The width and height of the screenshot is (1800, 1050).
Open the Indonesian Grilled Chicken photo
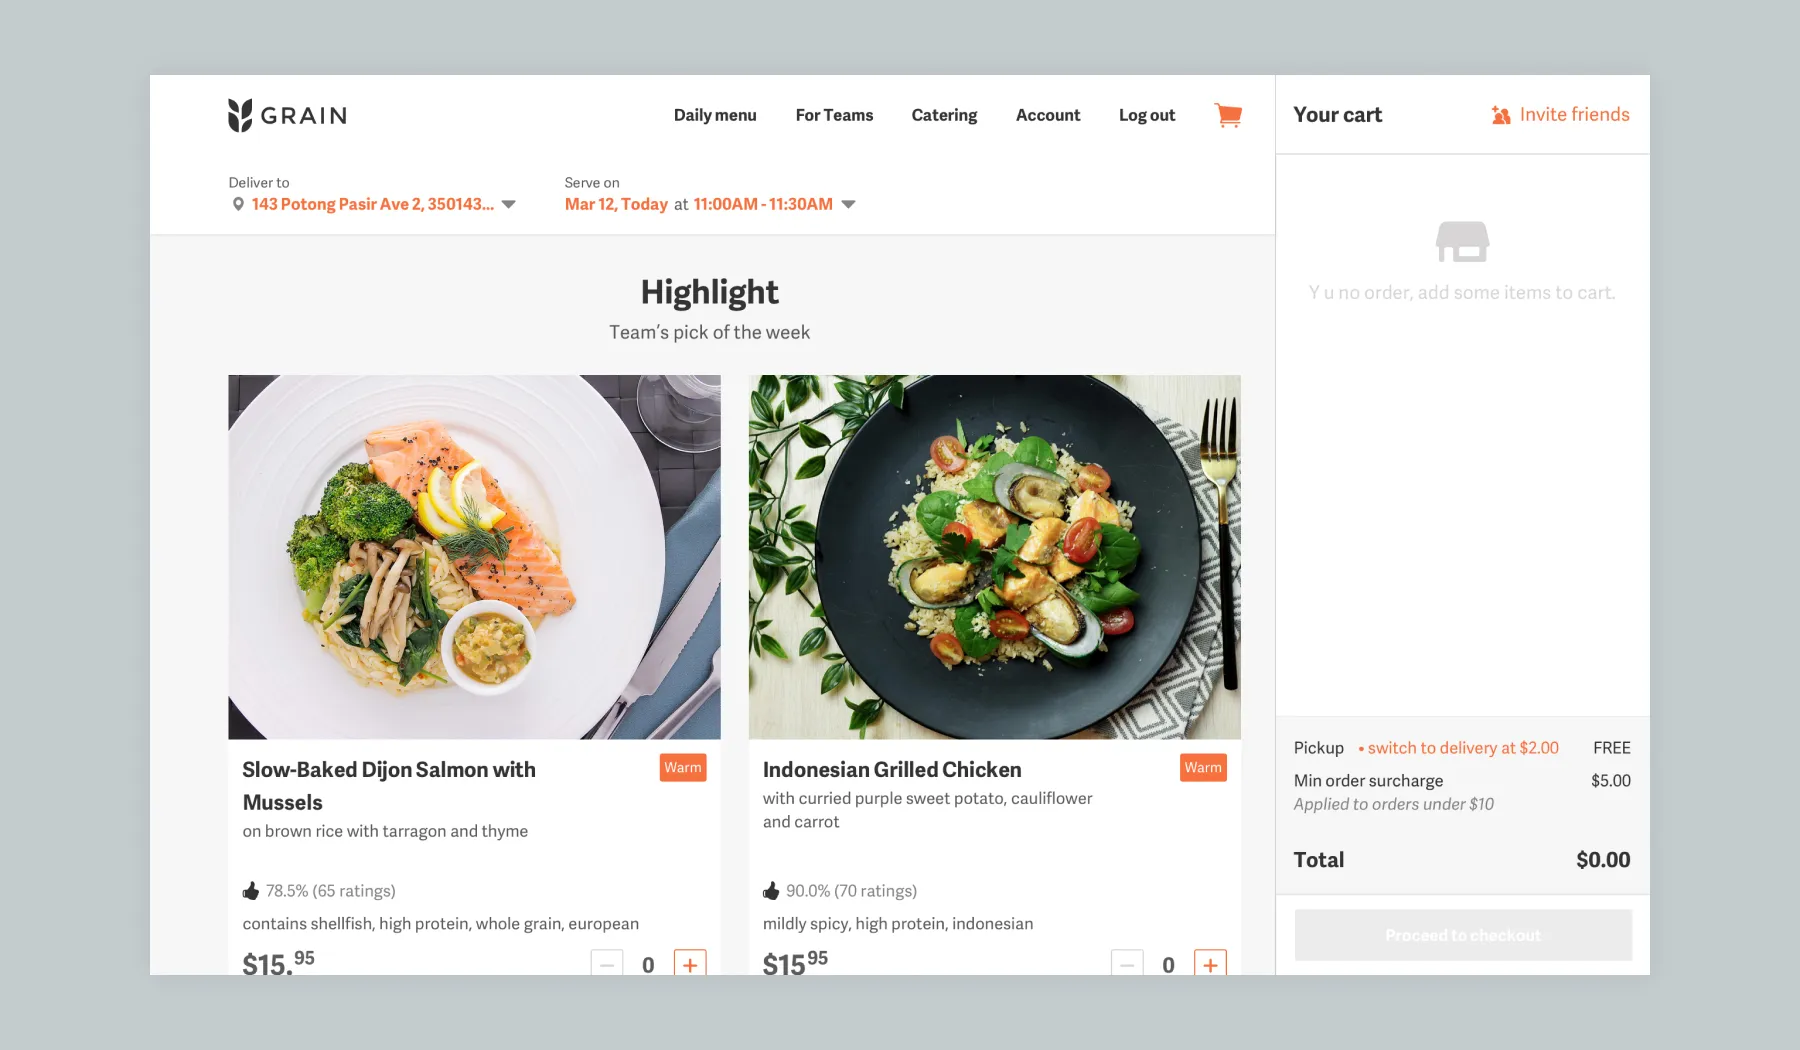(995, 557)
